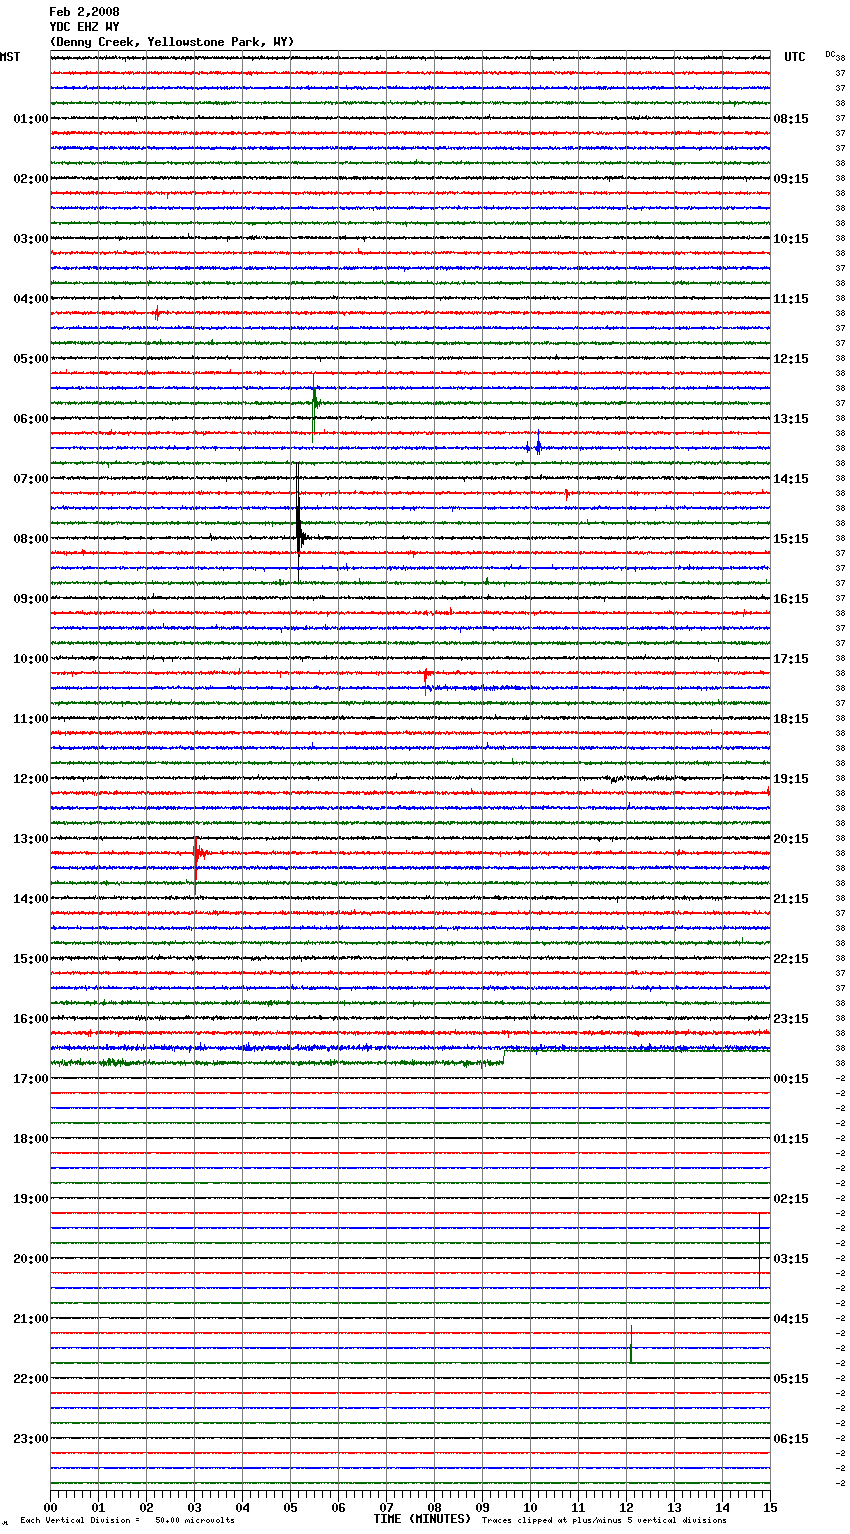This screenshot has height=1534, width=850.
Task: Click the '09:00' MST time label
Action: point(31,599)
